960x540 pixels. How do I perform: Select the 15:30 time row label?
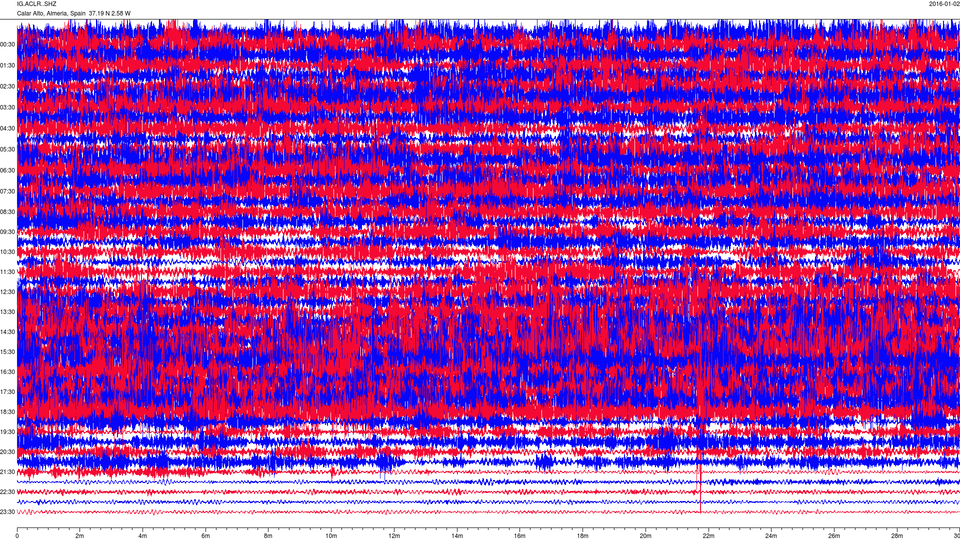click(x=7, y=352)
